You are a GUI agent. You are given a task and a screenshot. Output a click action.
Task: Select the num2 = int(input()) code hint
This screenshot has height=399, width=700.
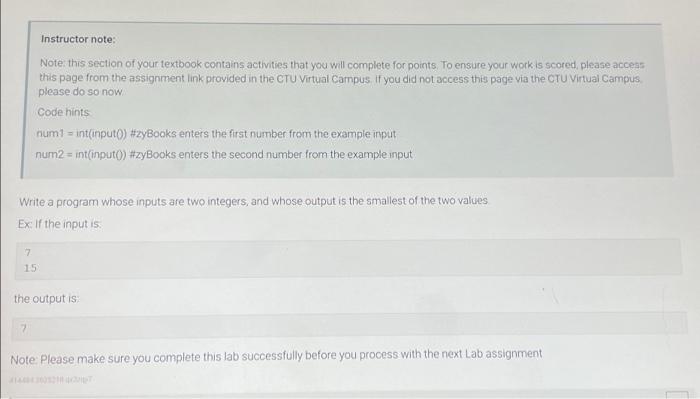pos(81,154)
